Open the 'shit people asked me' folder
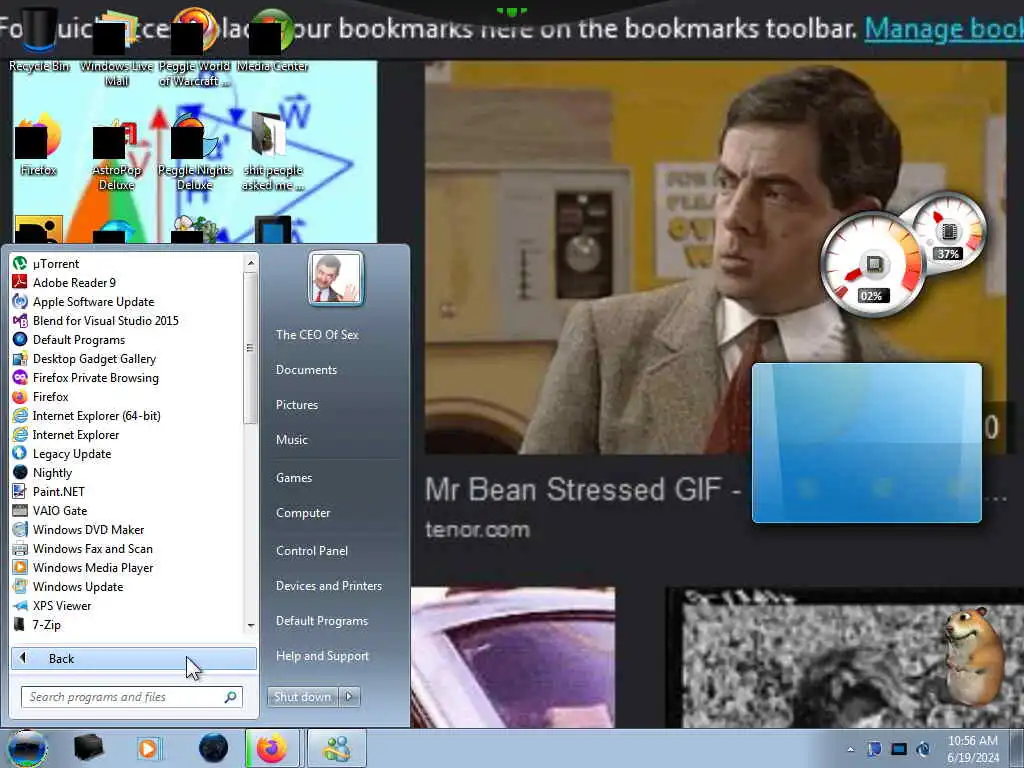This screenshot has height=768, width=1024. point(273,152)
